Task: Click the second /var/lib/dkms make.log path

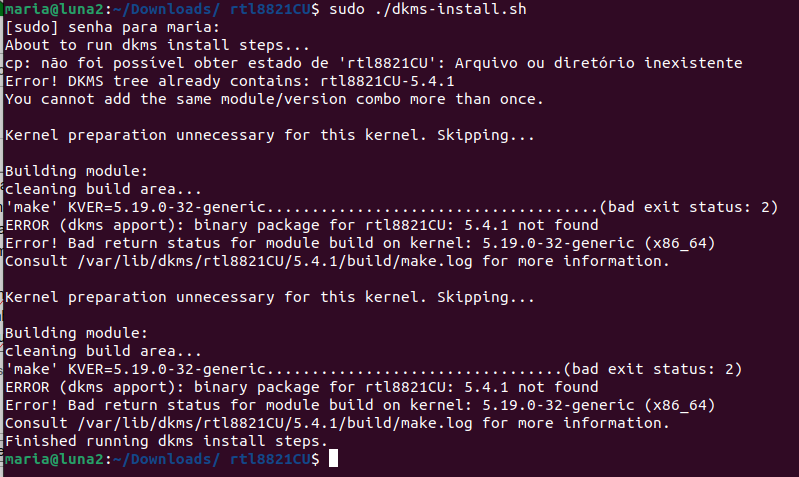Action: 275,423
